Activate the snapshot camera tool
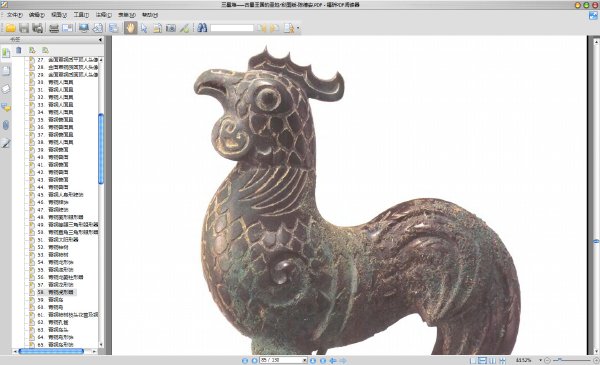This screenshot has height=365, width=600. [171, 28]
